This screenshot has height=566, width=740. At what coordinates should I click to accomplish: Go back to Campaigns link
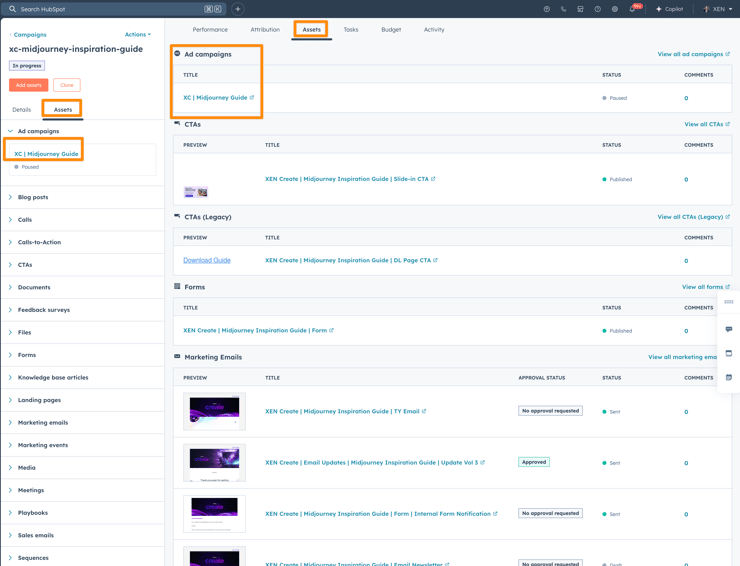tap(28, 34)
